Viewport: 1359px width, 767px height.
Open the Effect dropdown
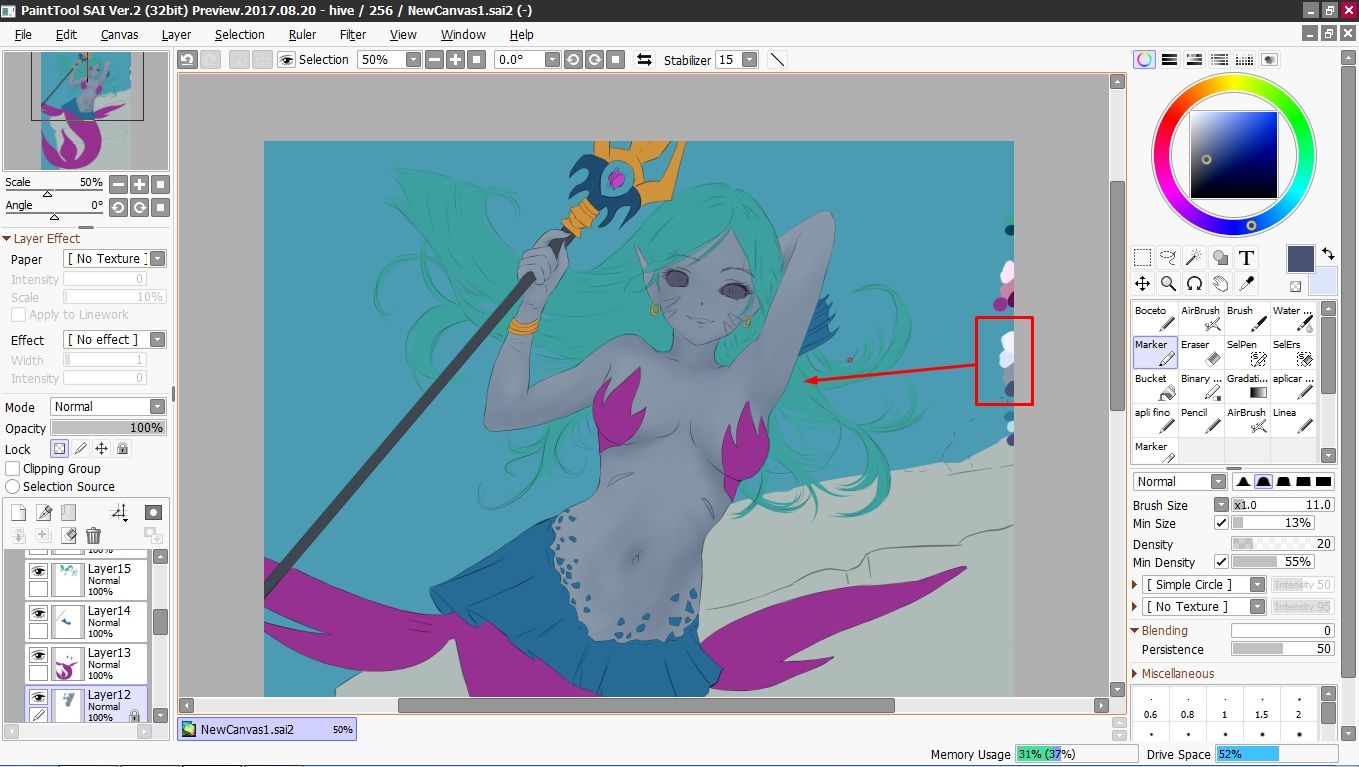pos(157,340)
